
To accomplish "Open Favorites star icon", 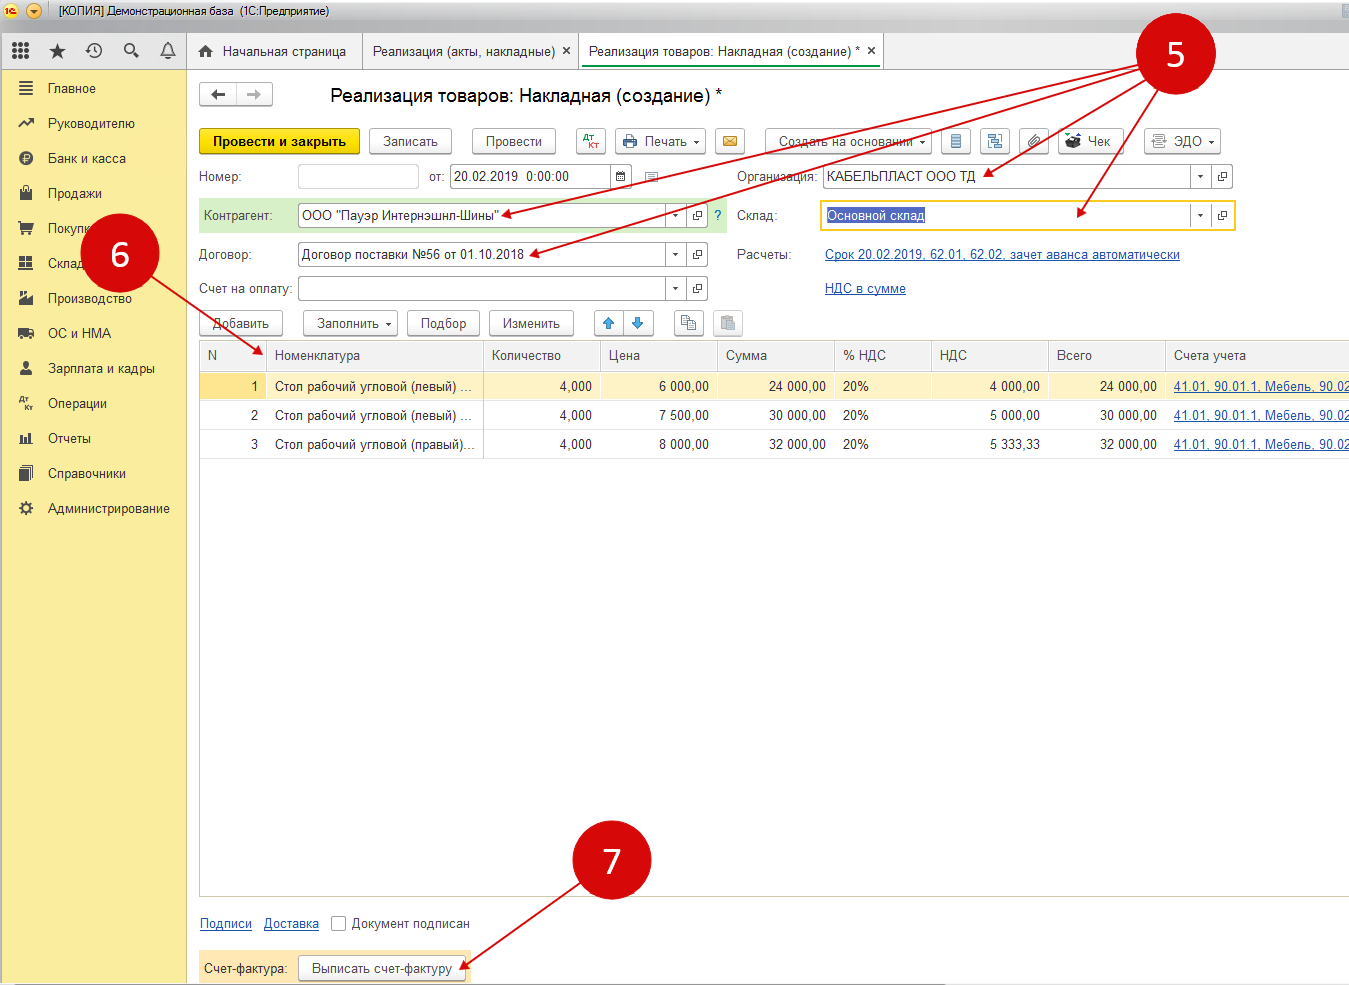I will coord(57,51).
